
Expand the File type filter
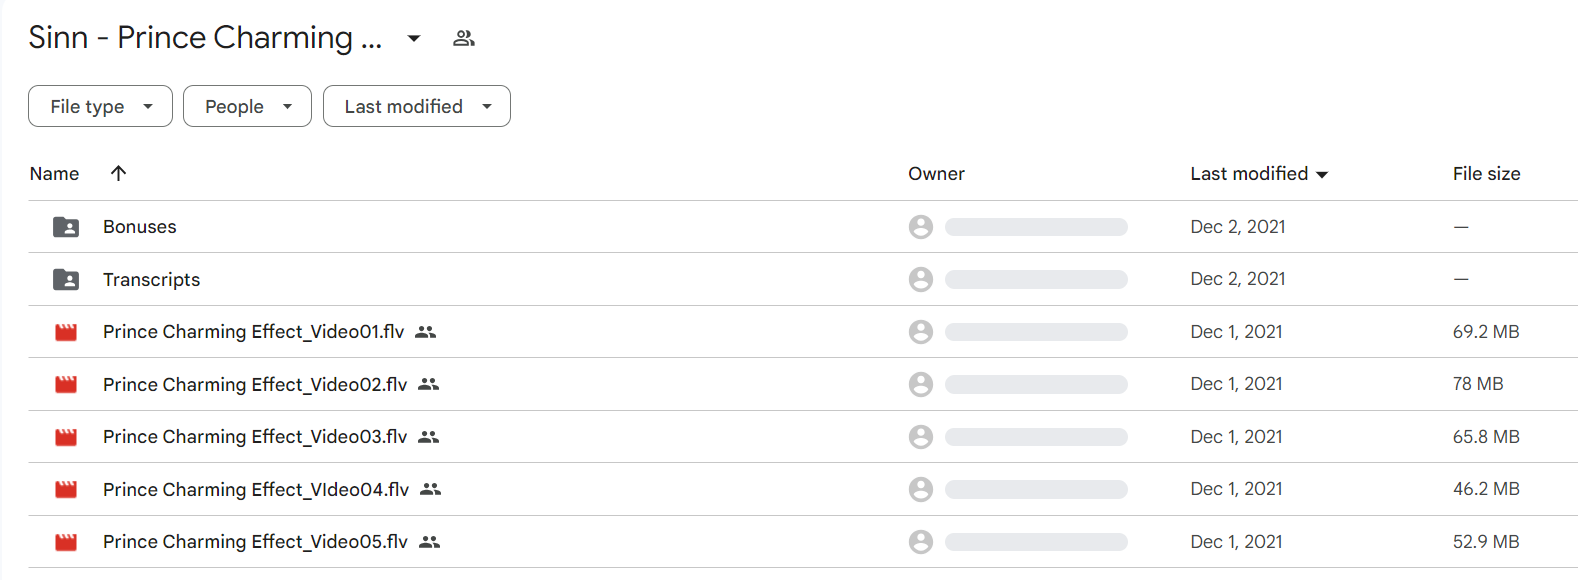(100, 106)
